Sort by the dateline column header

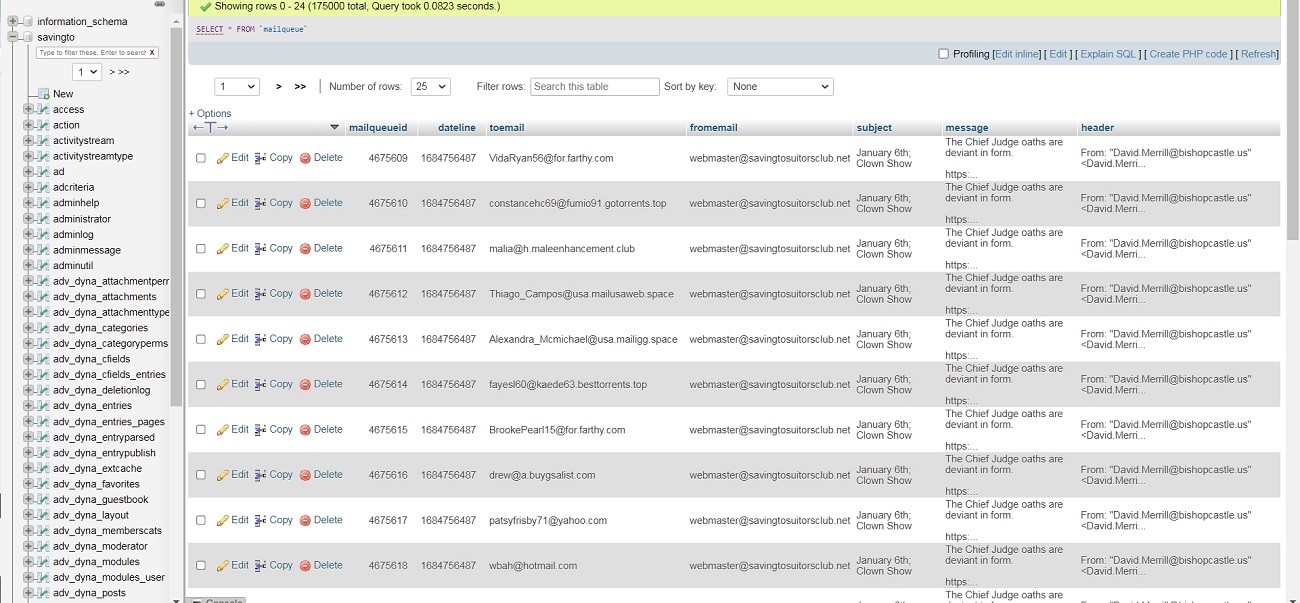tap(456, 128)
